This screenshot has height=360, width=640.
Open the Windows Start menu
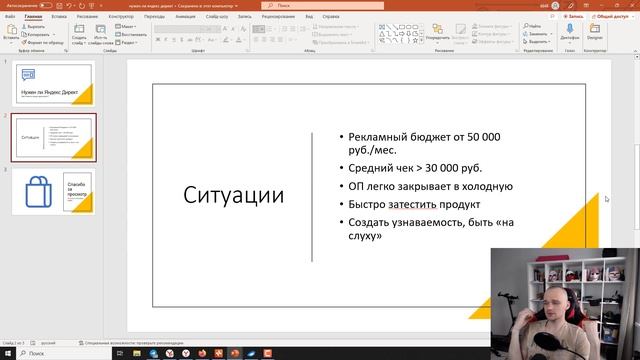(7, 353)
